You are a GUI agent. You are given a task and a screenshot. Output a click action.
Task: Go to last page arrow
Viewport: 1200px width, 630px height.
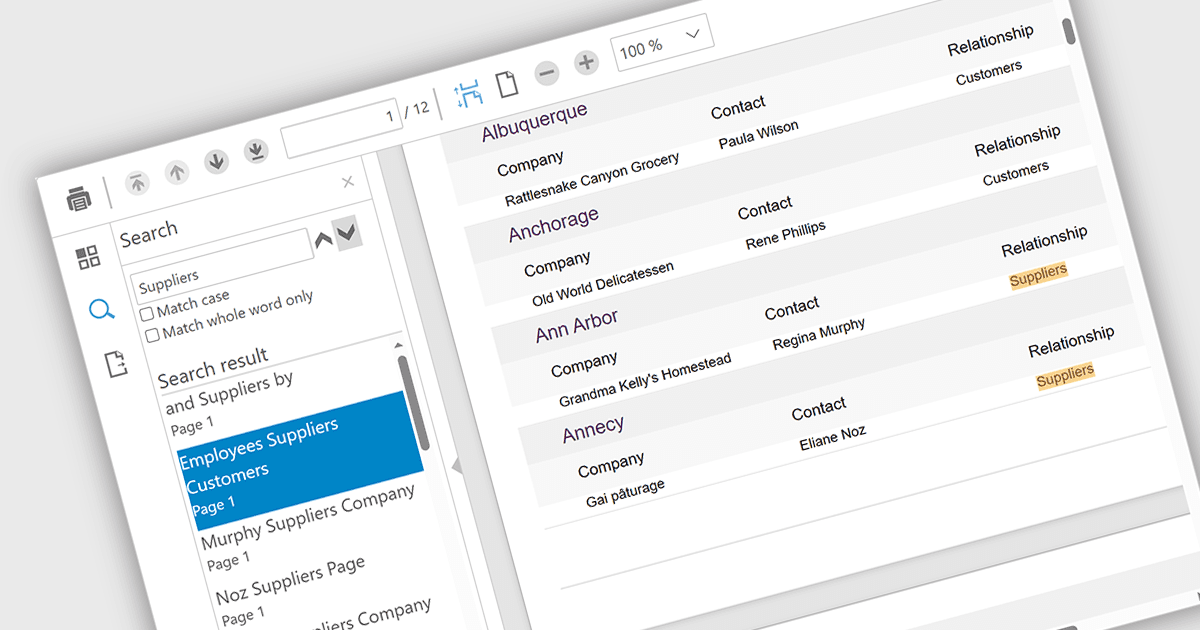point(257,151)
